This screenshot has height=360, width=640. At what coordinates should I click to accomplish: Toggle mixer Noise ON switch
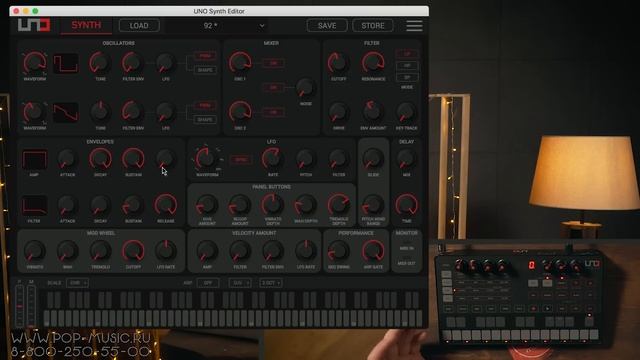[273, 87]
